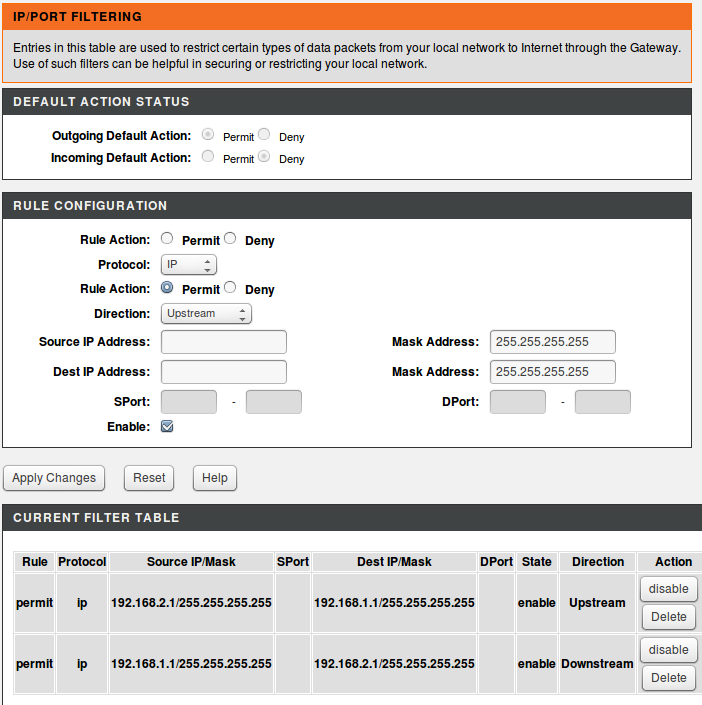Click the RULE CONFIGURATION heading
The width and height of the screenshot is (702, 705).
(90, 206)
